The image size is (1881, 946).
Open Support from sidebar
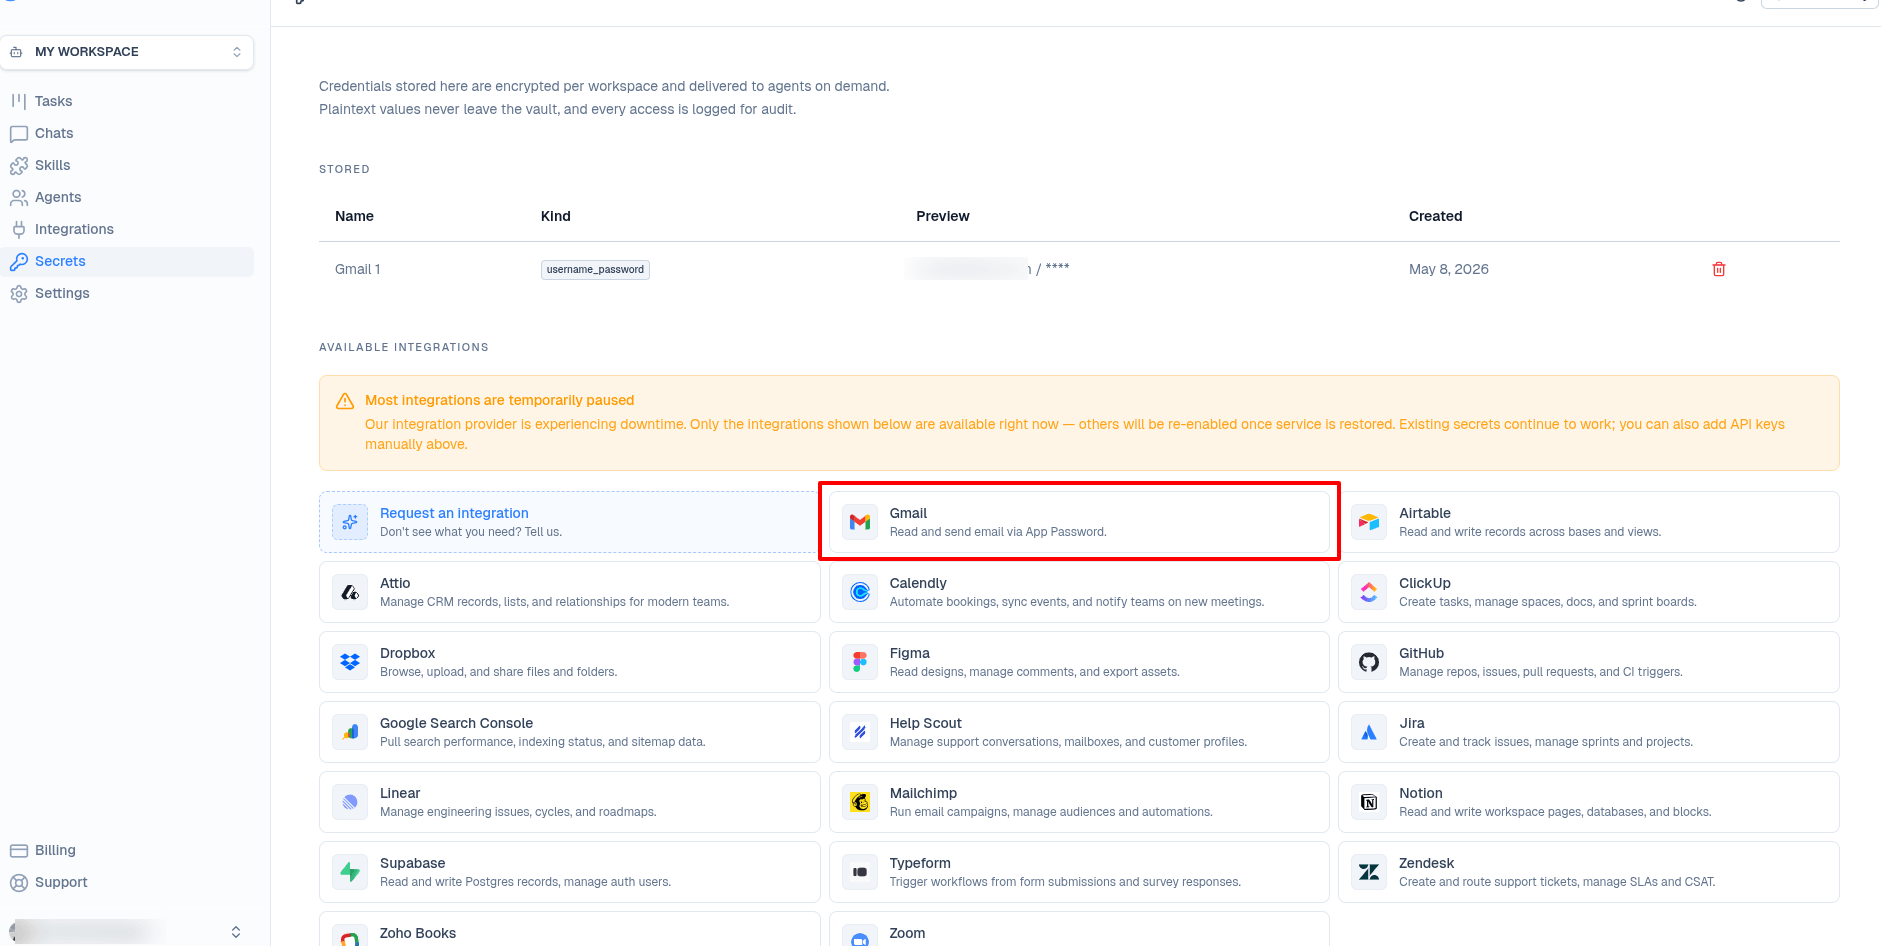[61, 882]
